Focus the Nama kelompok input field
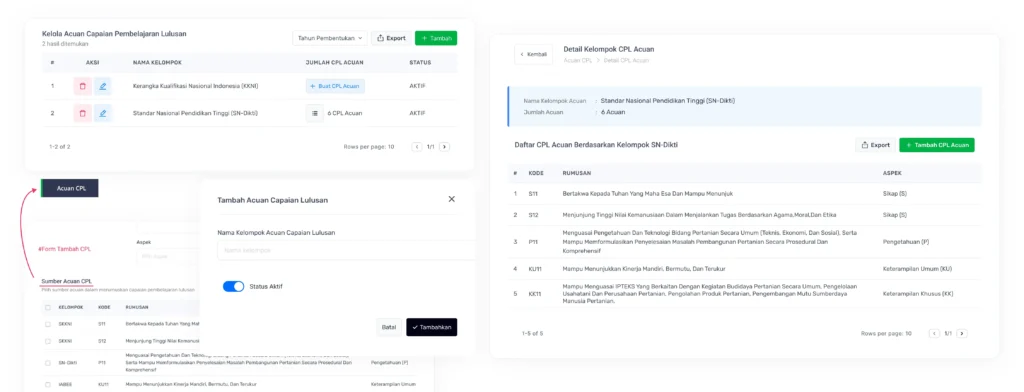 tap(345, 250)
